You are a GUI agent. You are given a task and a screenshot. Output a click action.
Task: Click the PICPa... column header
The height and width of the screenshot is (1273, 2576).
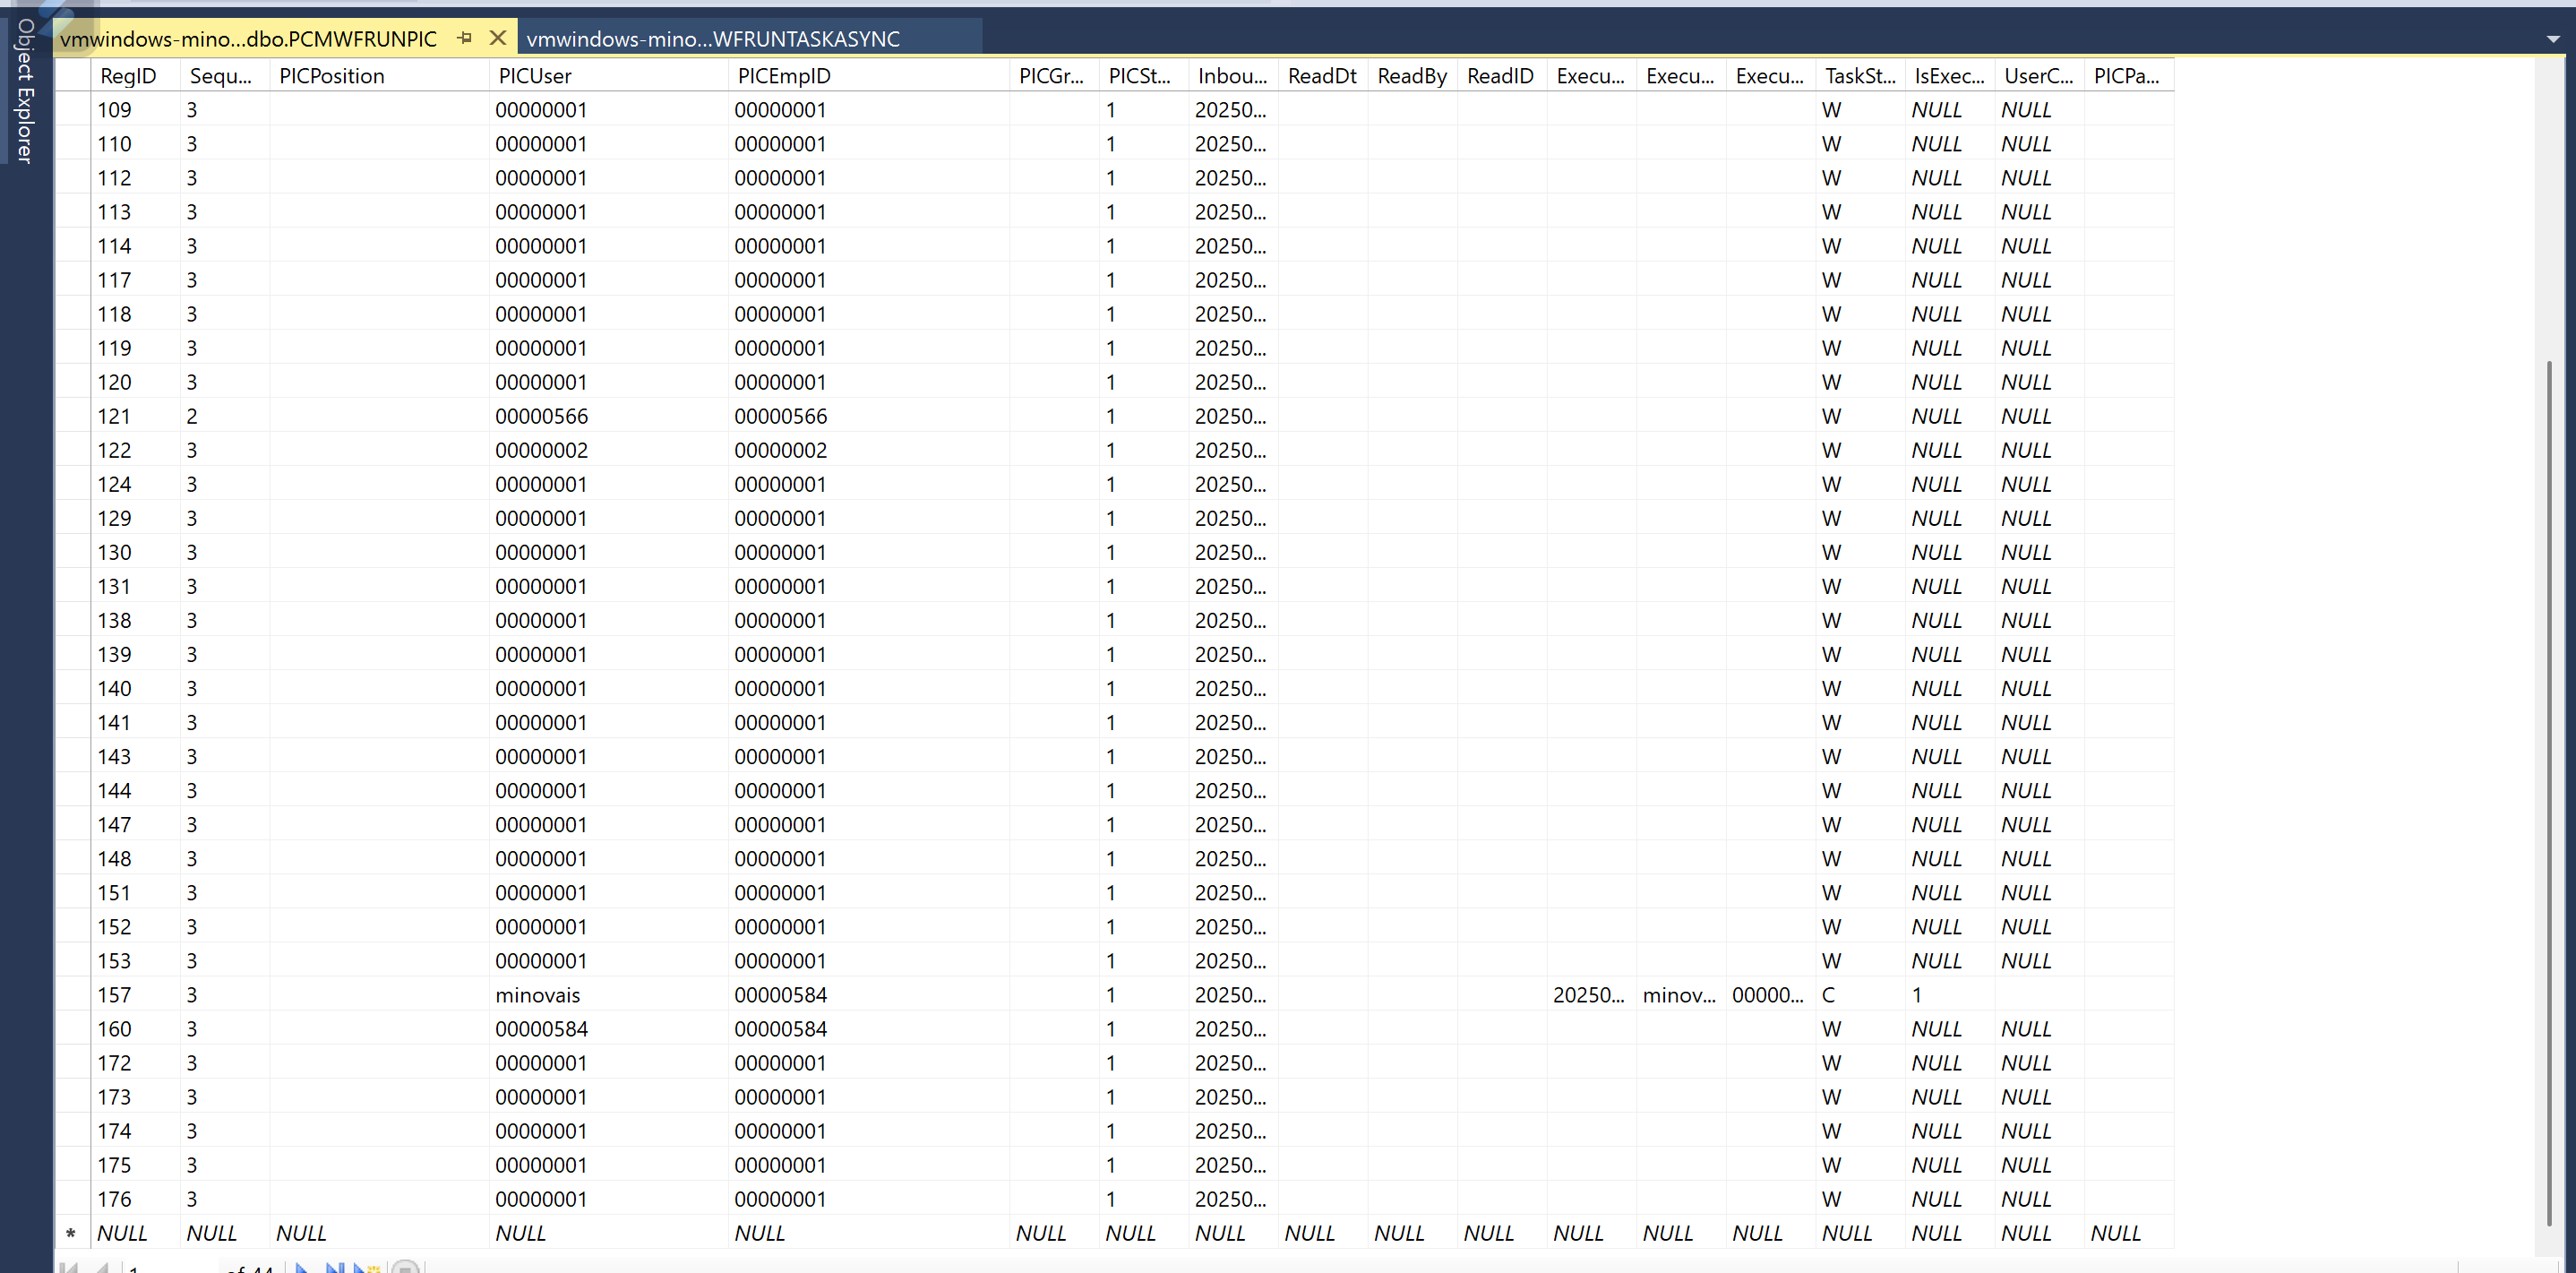(2129, 76)
